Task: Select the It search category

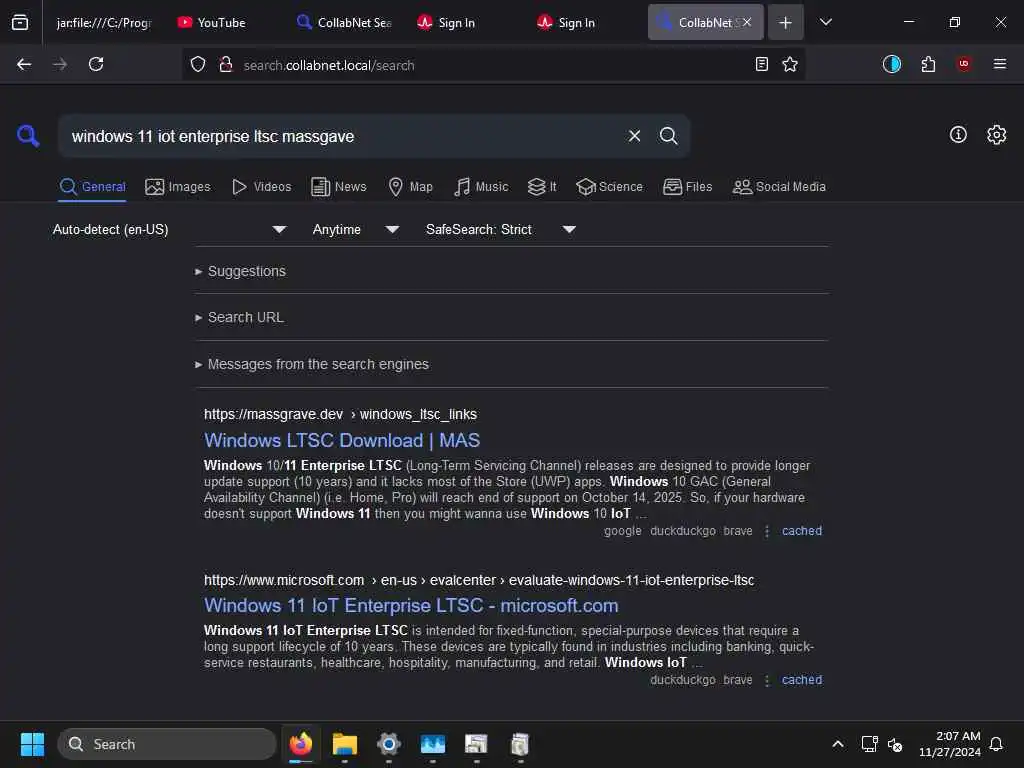Action: pyautogui.click(x=542, y=187)
